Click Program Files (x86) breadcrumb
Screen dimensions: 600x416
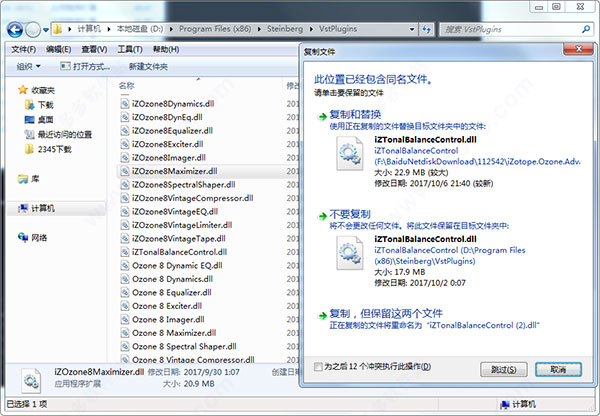215,29
